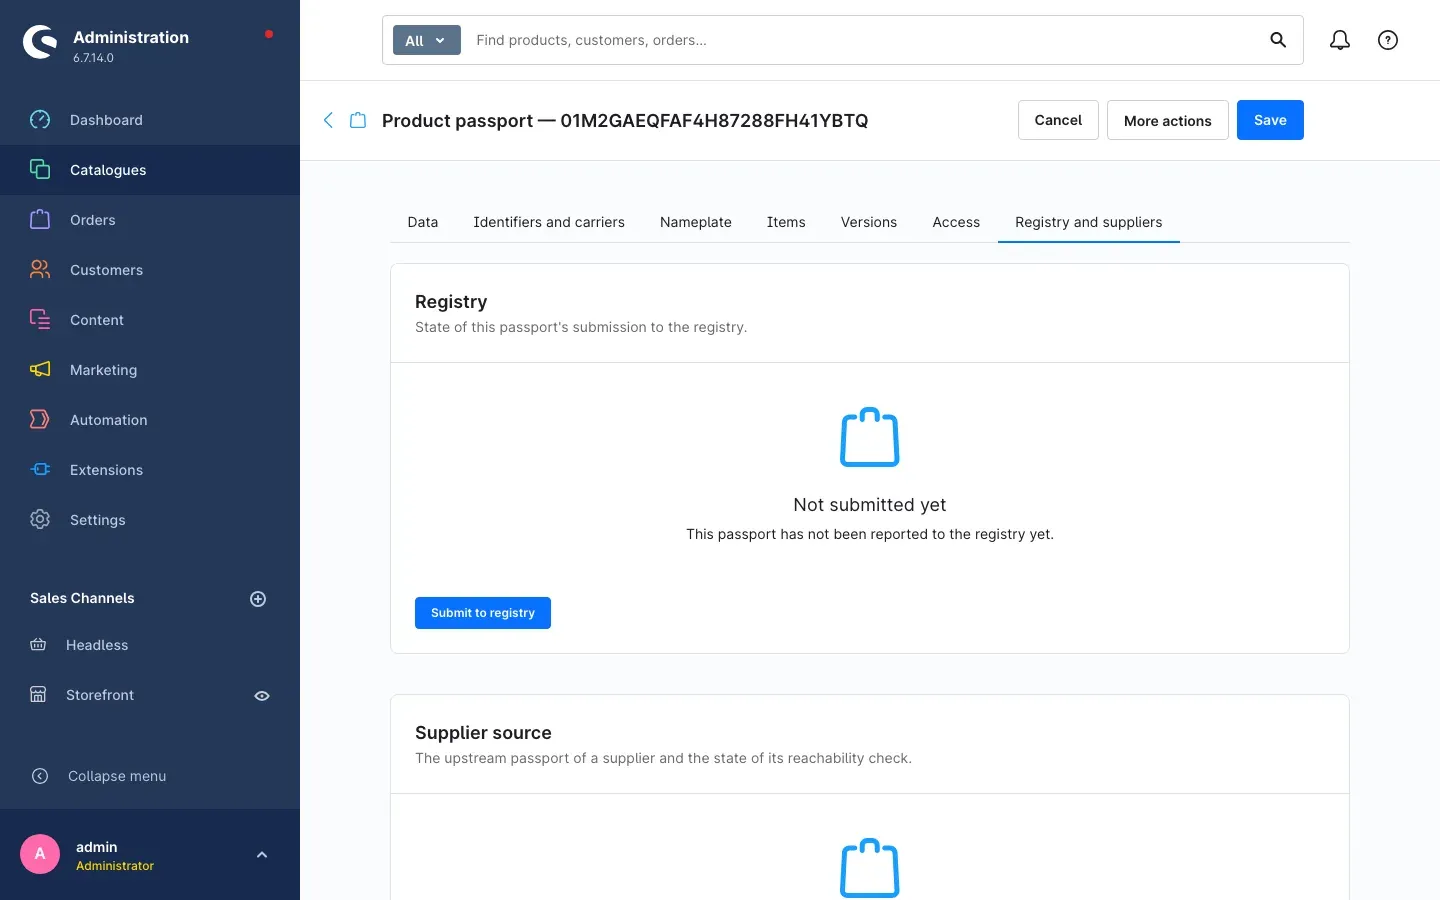The height and width of the screenshot is (900, 1440).
Task: Open the Storefront sales channel
Action: pyautogui.click(x=100, y=695)
